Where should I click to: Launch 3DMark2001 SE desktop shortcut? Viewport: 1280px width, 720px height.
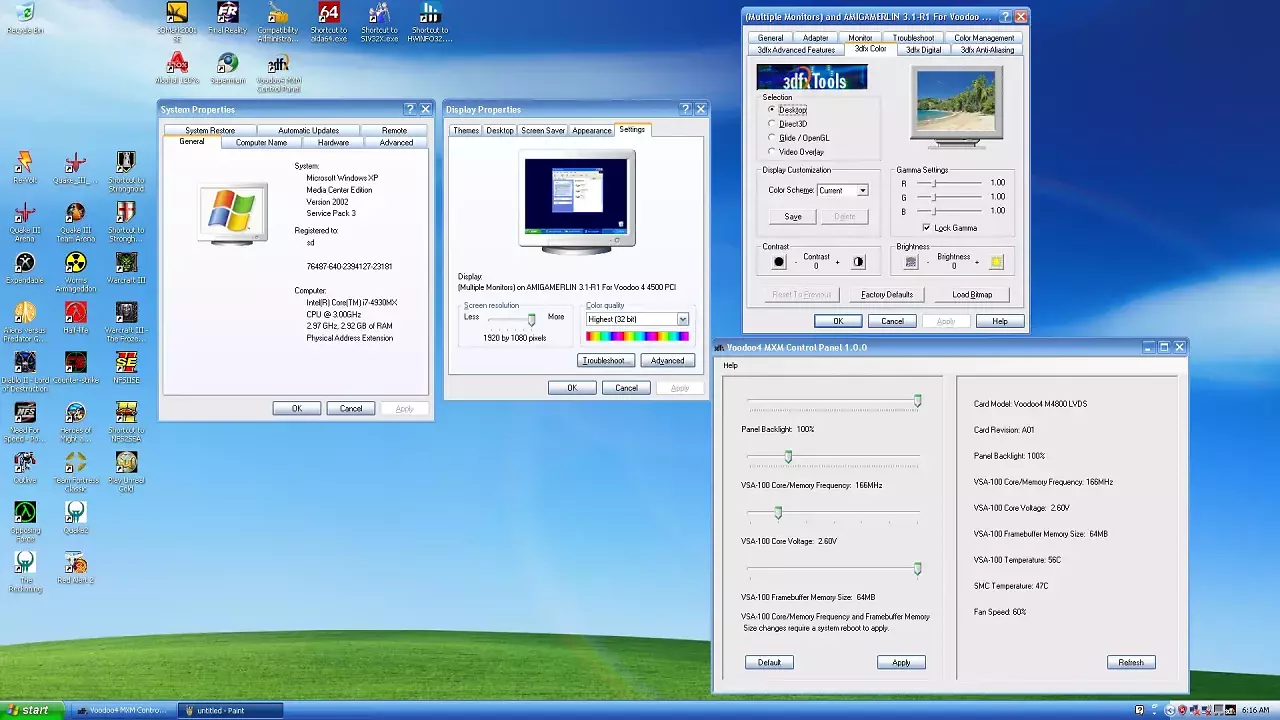tap(176, 22)
